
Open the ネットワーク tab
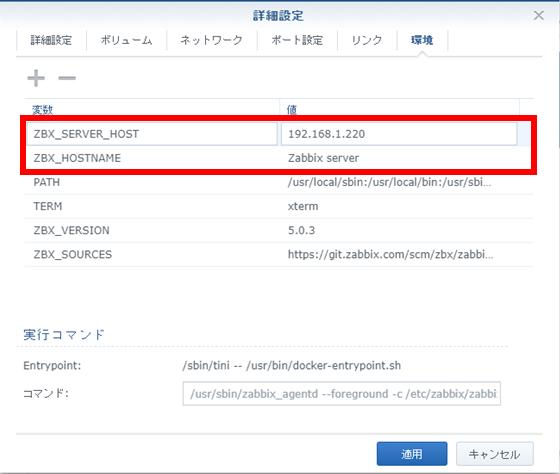(211, 40)
